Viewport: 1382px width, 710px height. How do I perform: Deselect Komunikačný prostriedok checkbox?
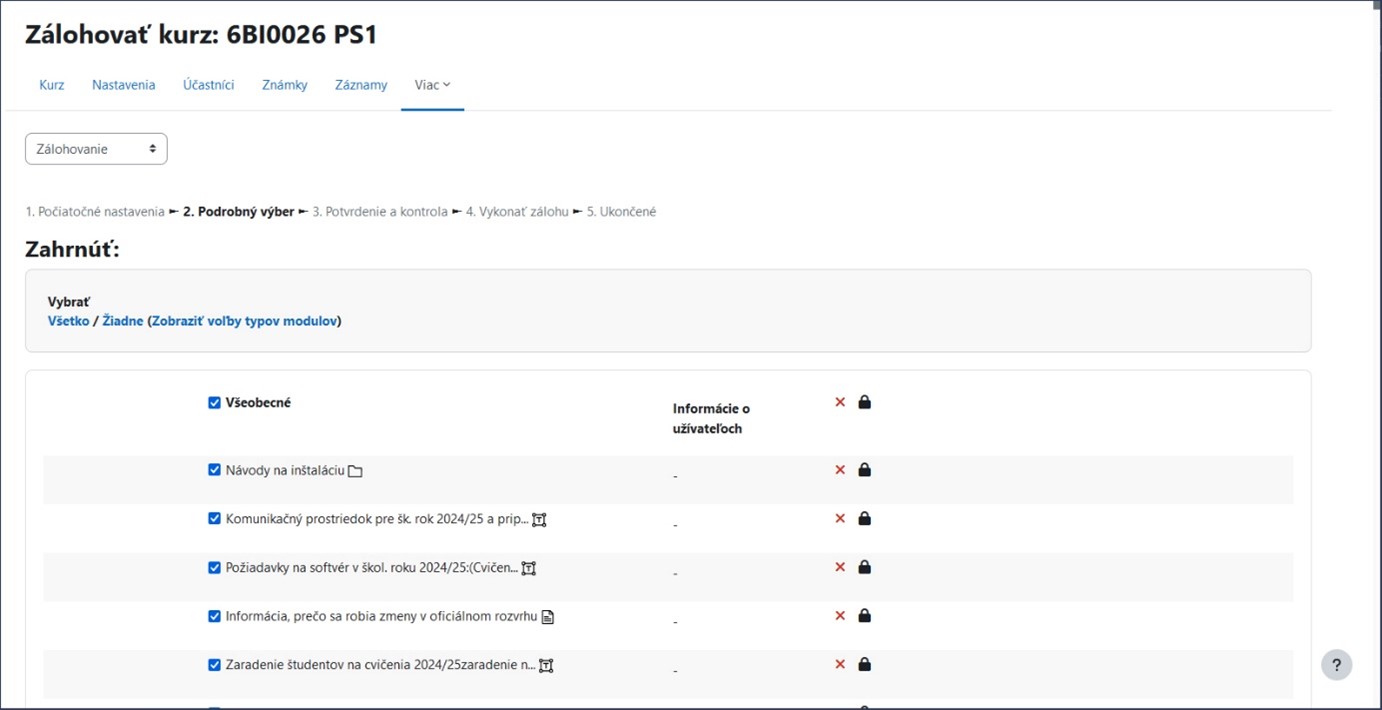click(214, 519)
